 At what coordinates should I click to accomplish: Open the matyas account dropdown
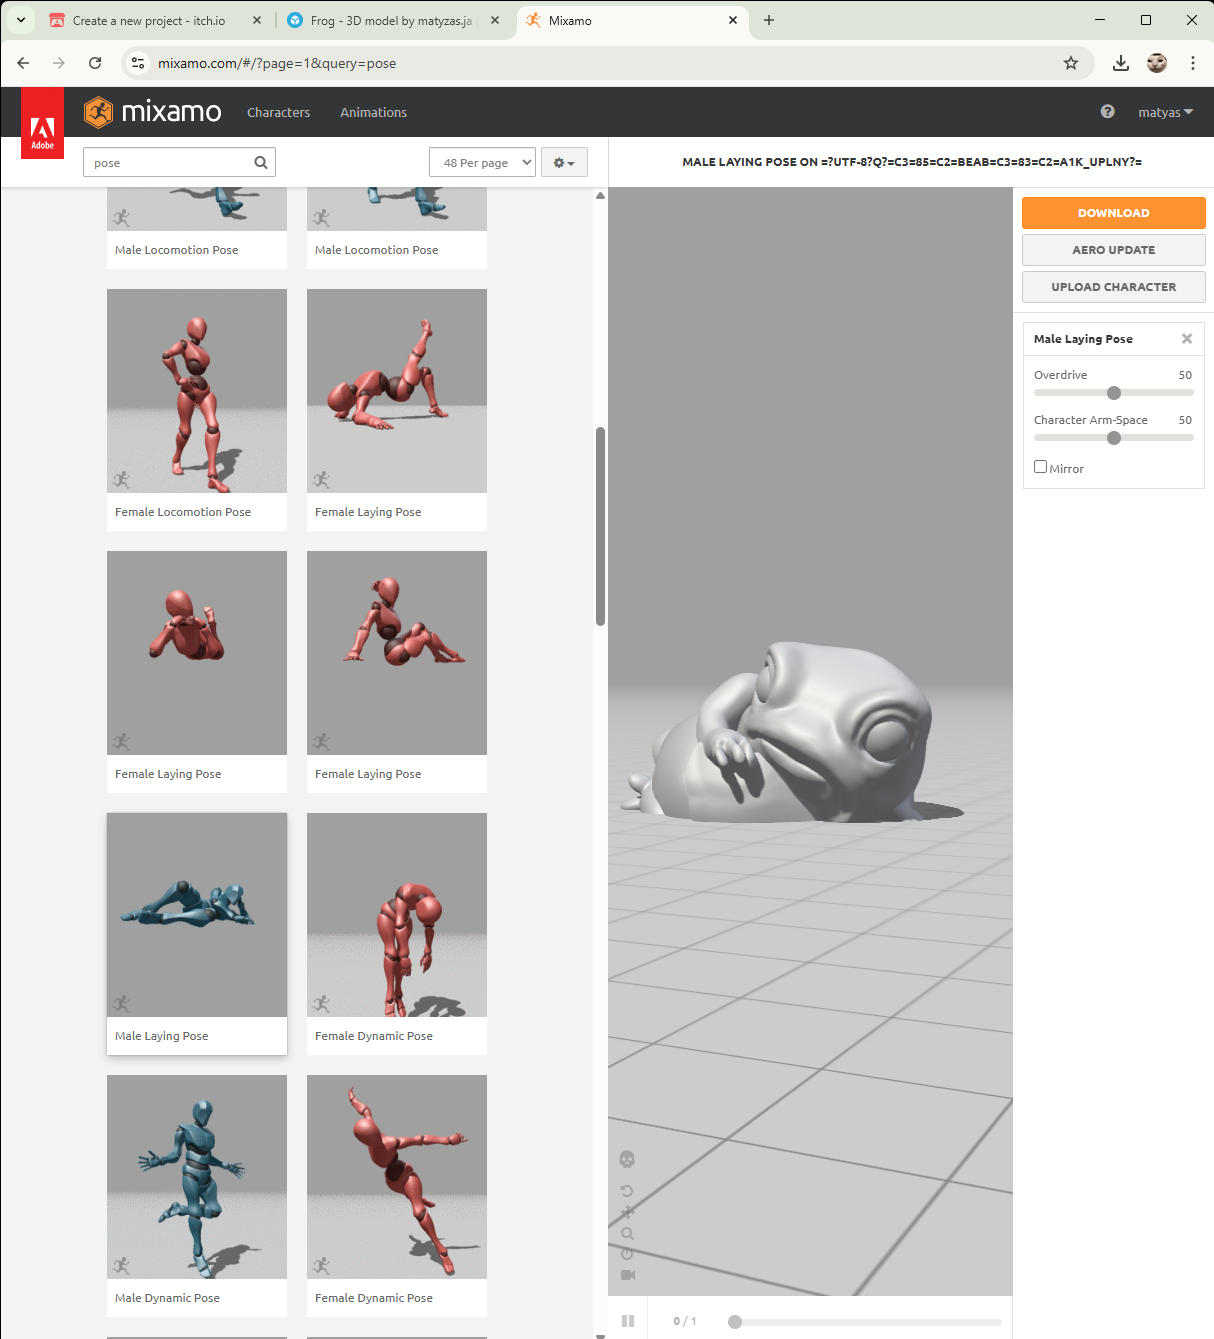coord(1166,112)
